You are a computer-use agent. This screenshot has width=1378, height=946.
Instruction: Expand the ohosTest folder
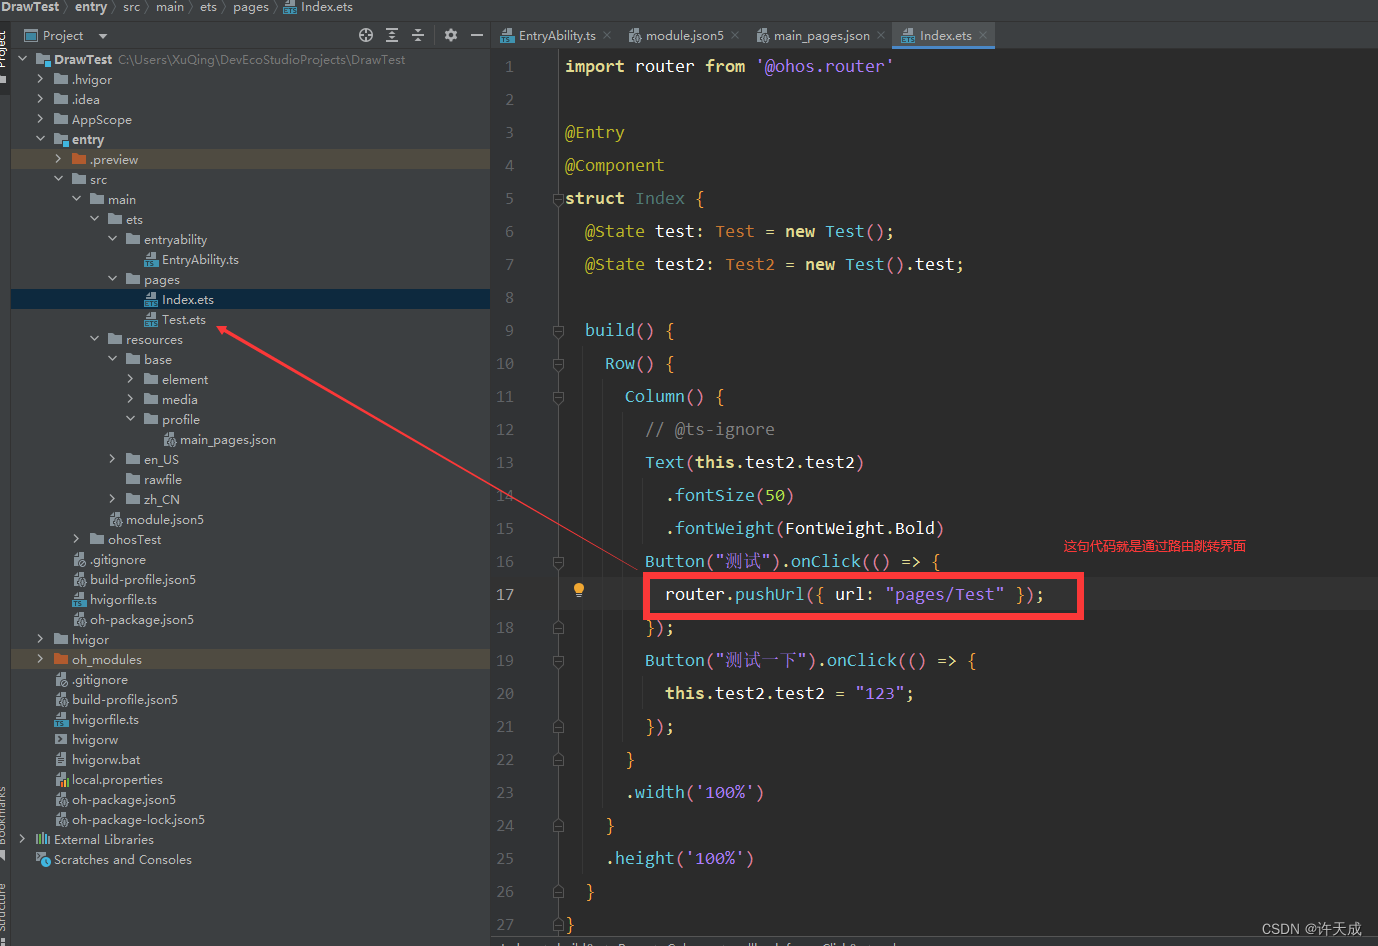76,539
